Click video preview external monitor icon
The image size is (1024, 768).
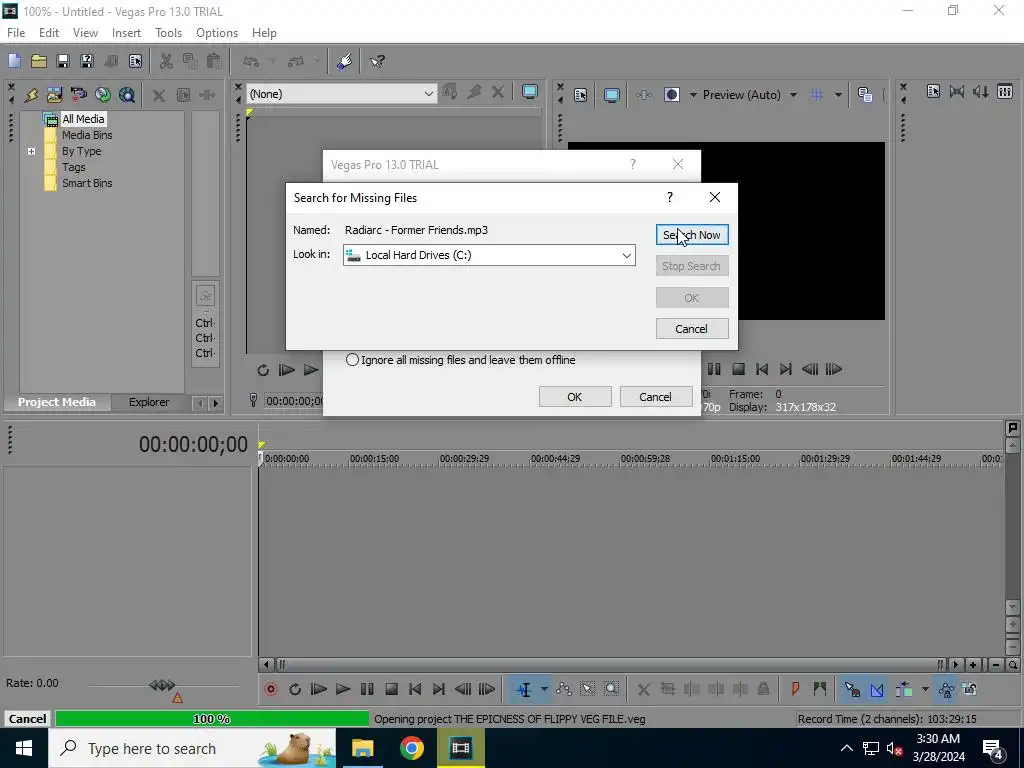point(611,95)
